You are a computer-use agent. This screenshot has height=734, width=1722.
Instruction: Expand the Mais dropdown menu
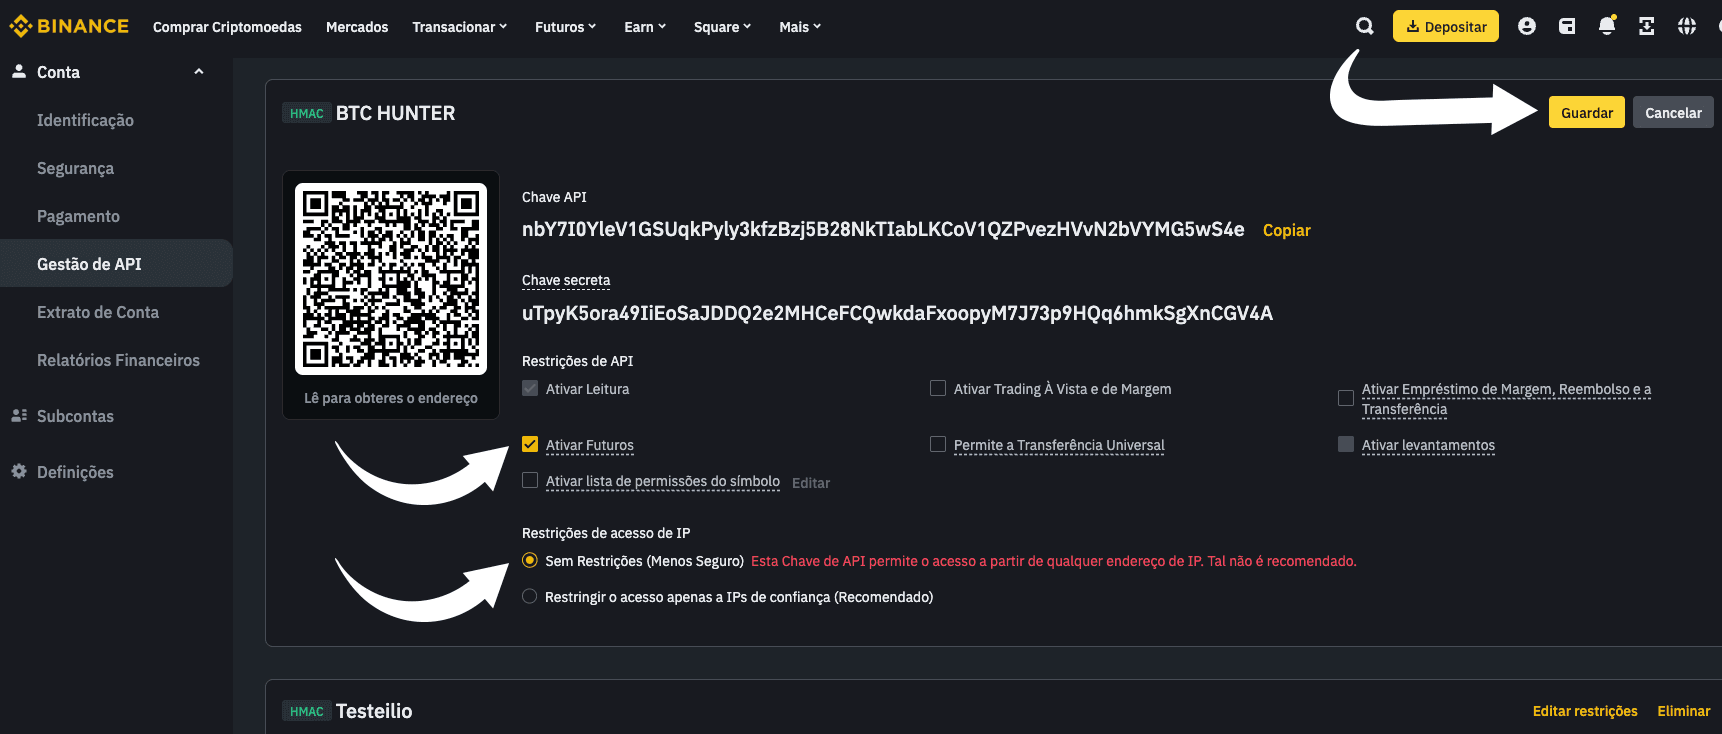coord(800,27)
